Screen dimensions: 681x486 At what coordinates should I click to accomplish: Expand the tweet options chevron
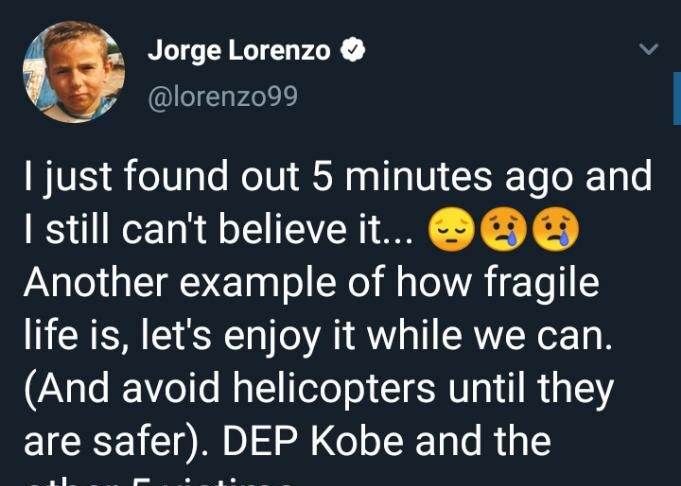click(x=649, y=49)
